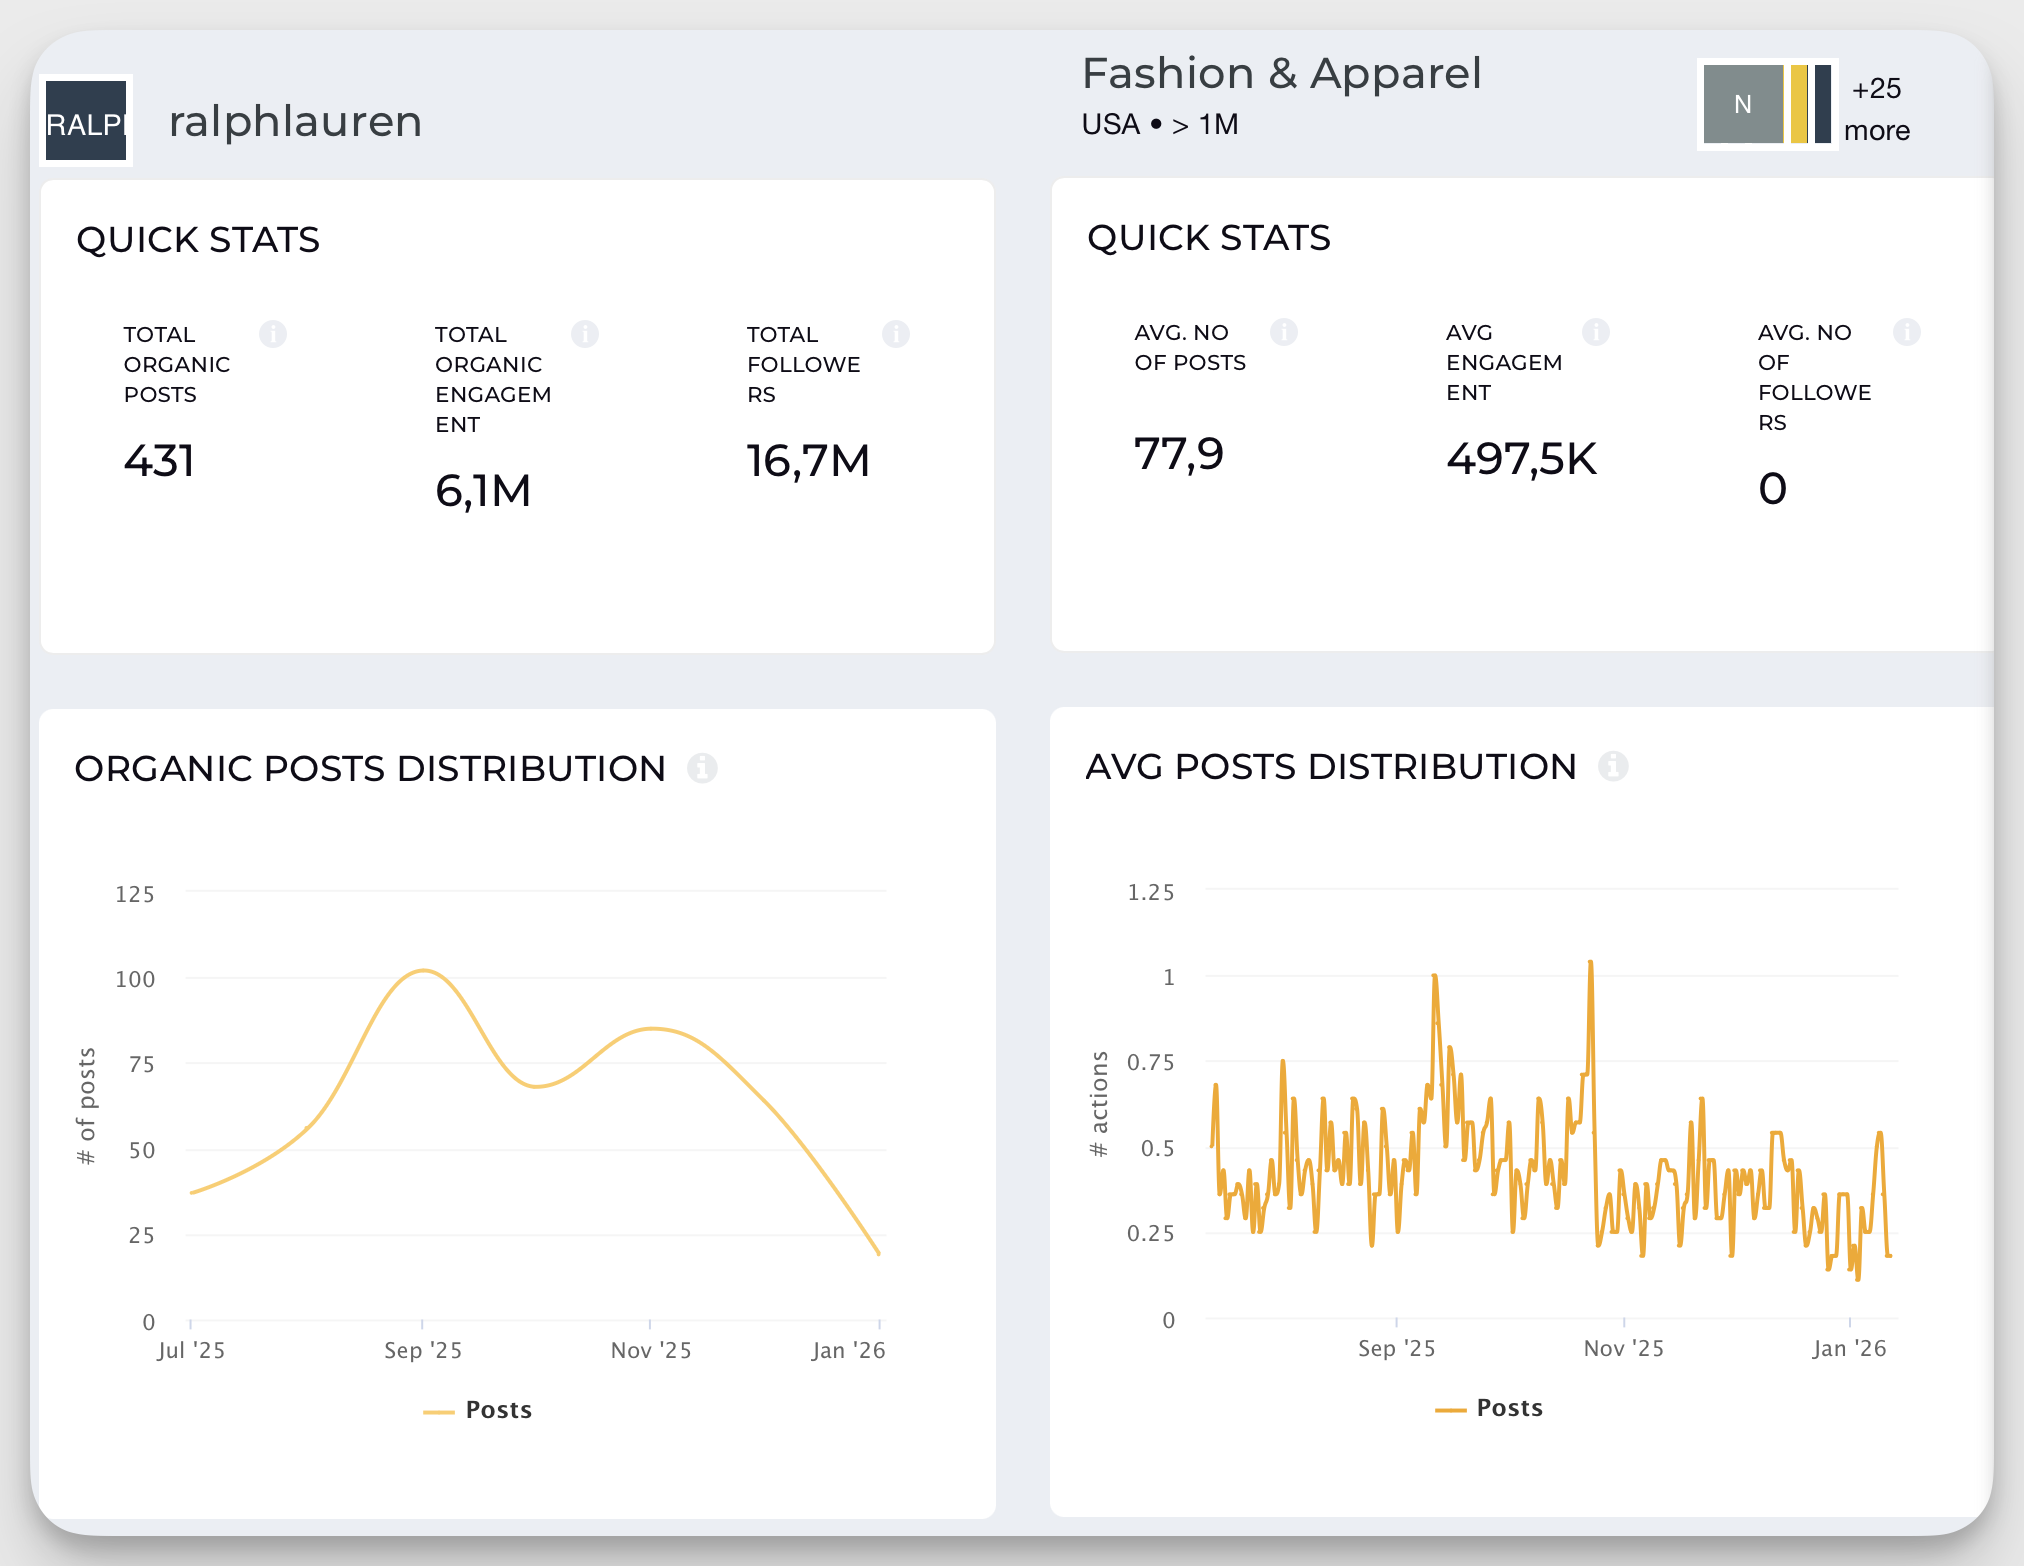Select the ralphlauren profile name
The width and height of the screenshot is (2024, 1566).
[295, 121]
